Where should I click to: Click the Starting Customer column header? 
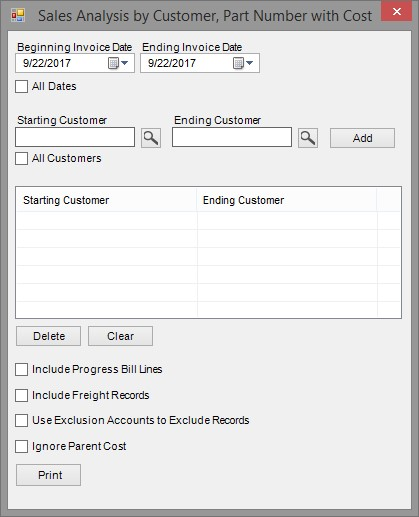coord(106,200)
